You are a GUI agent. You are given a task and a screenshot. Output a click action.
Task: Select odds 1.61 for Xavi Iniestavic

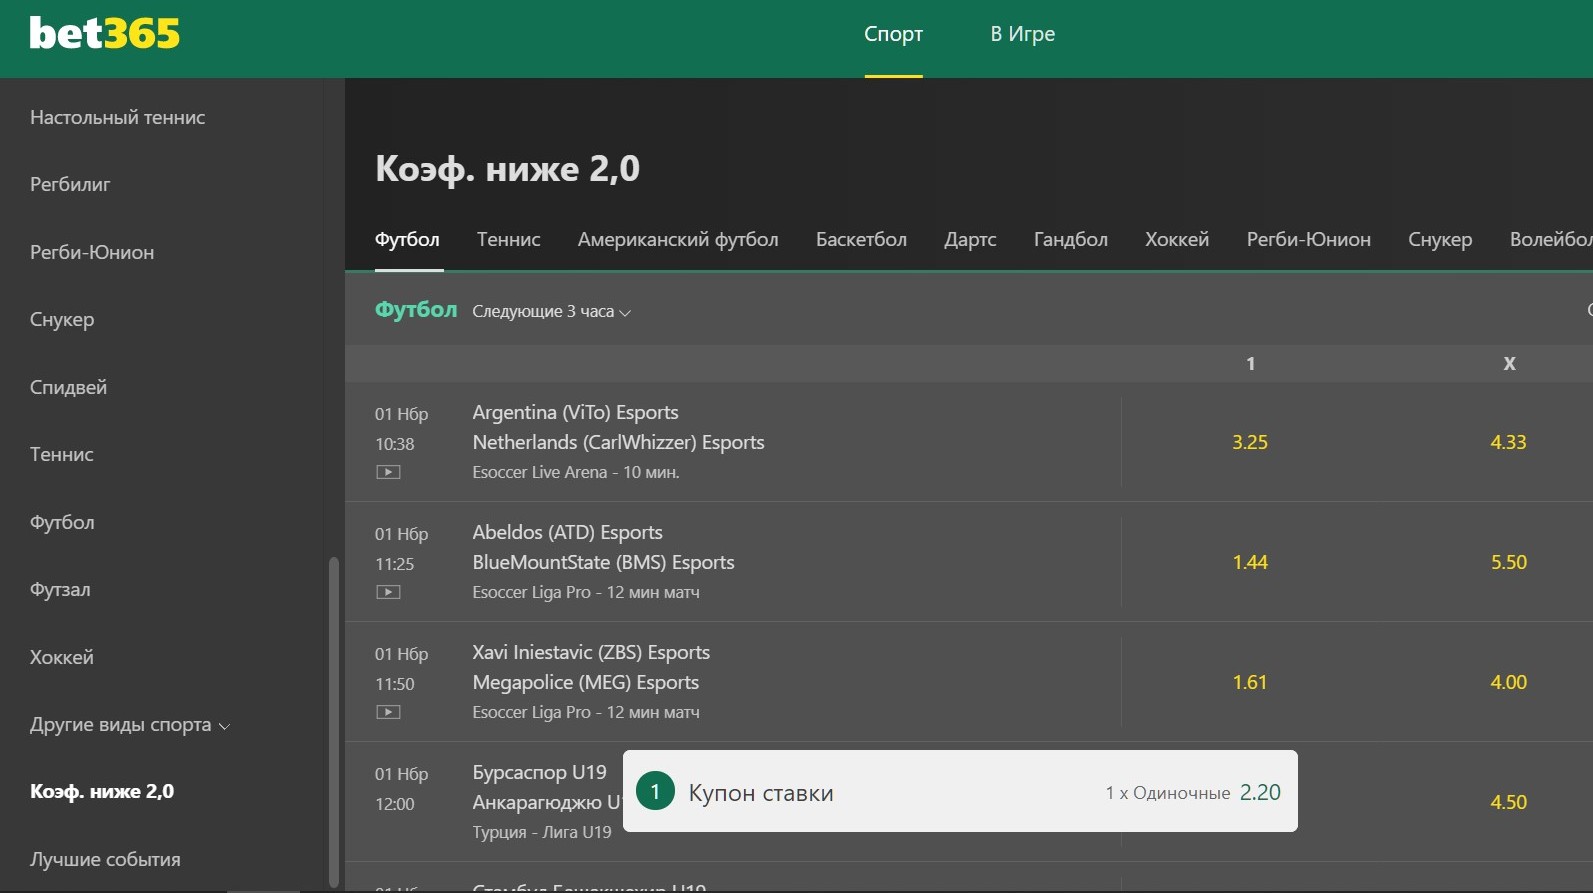tap(1250, 682)
